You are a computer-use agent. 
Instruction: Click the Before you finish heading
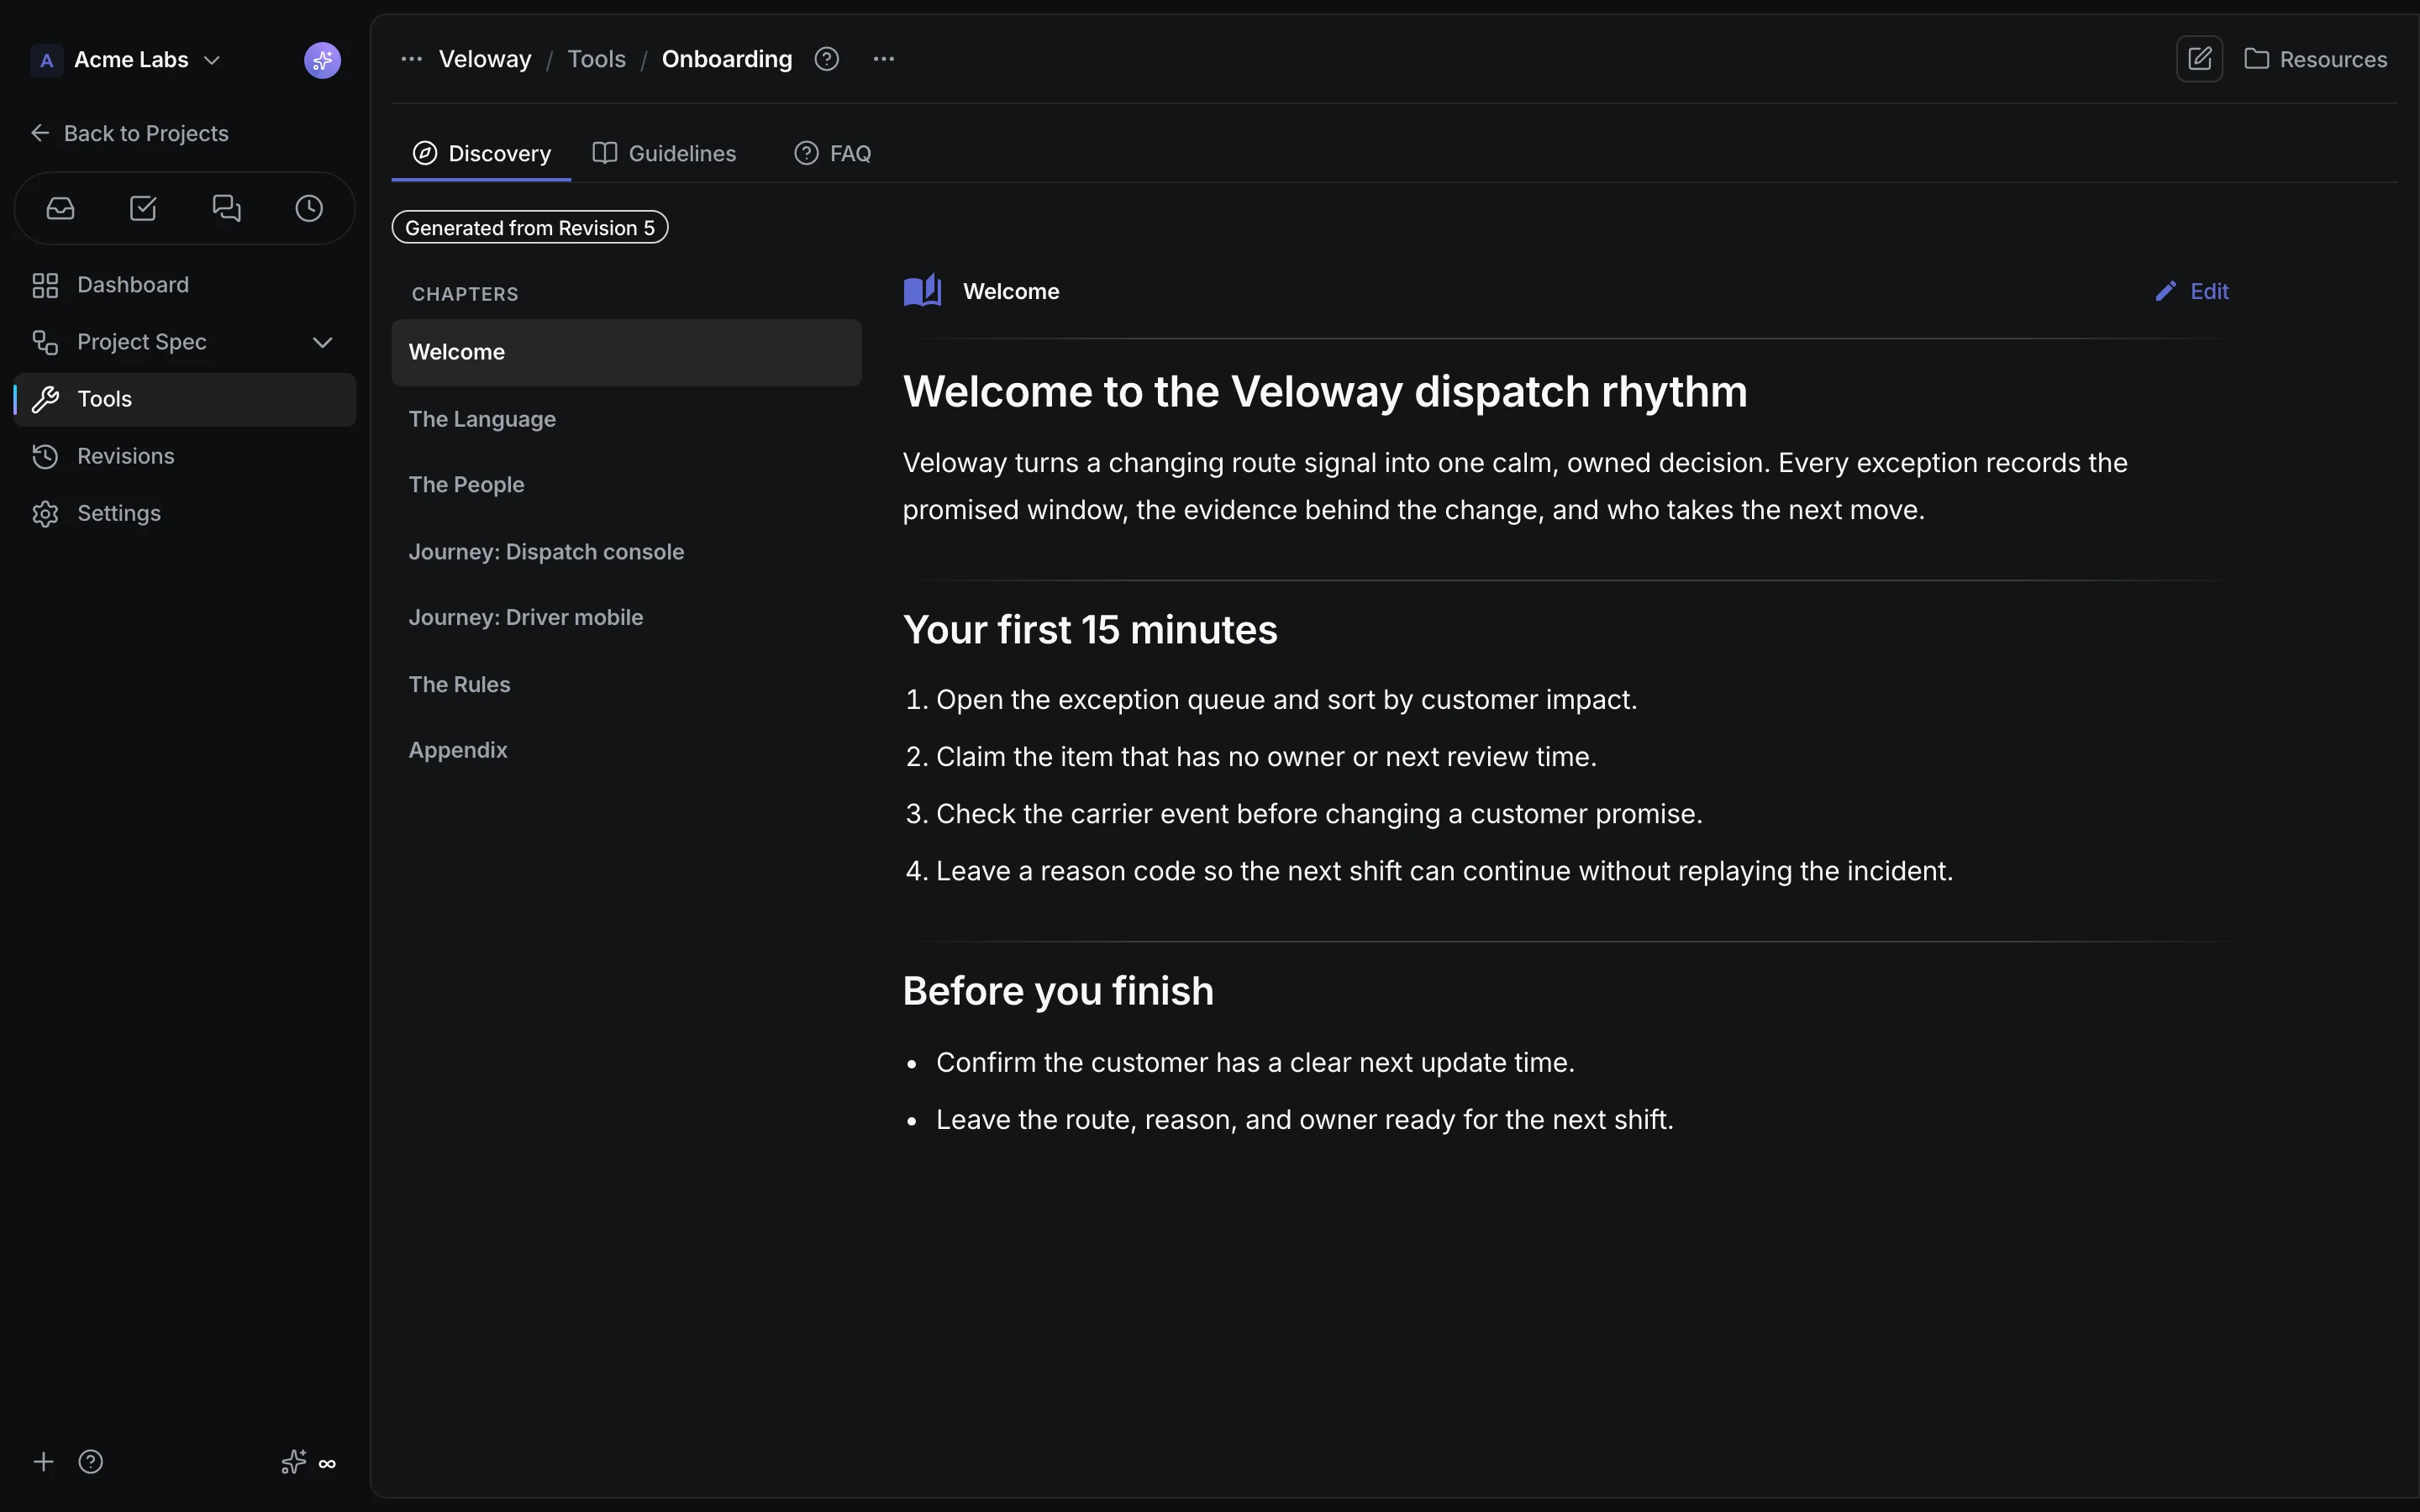coord(1058,991)
